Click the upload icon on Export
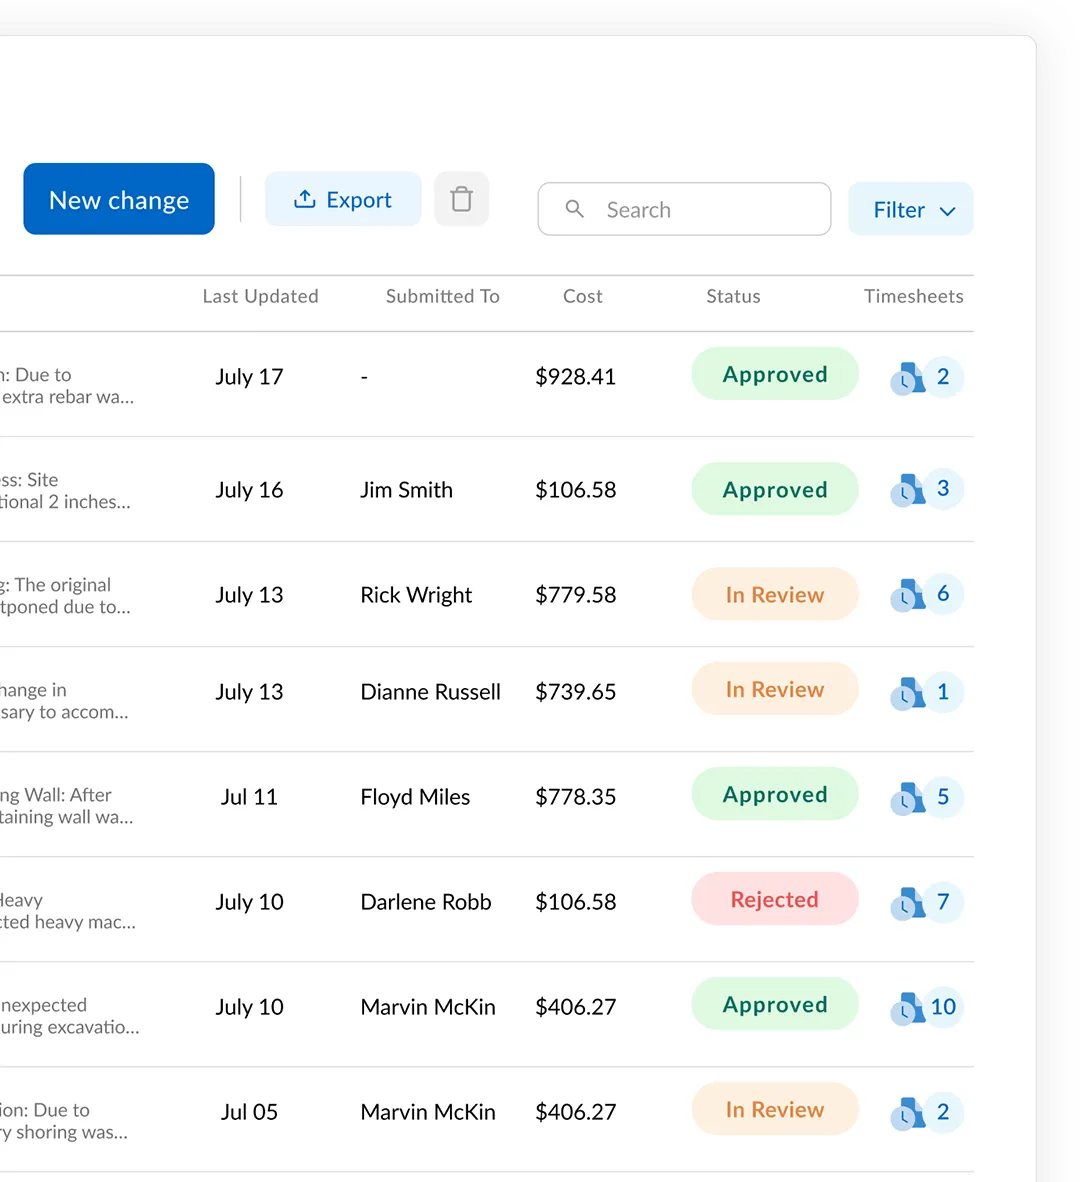This screenshot has height=1182, width=1080. pos(304,199)
